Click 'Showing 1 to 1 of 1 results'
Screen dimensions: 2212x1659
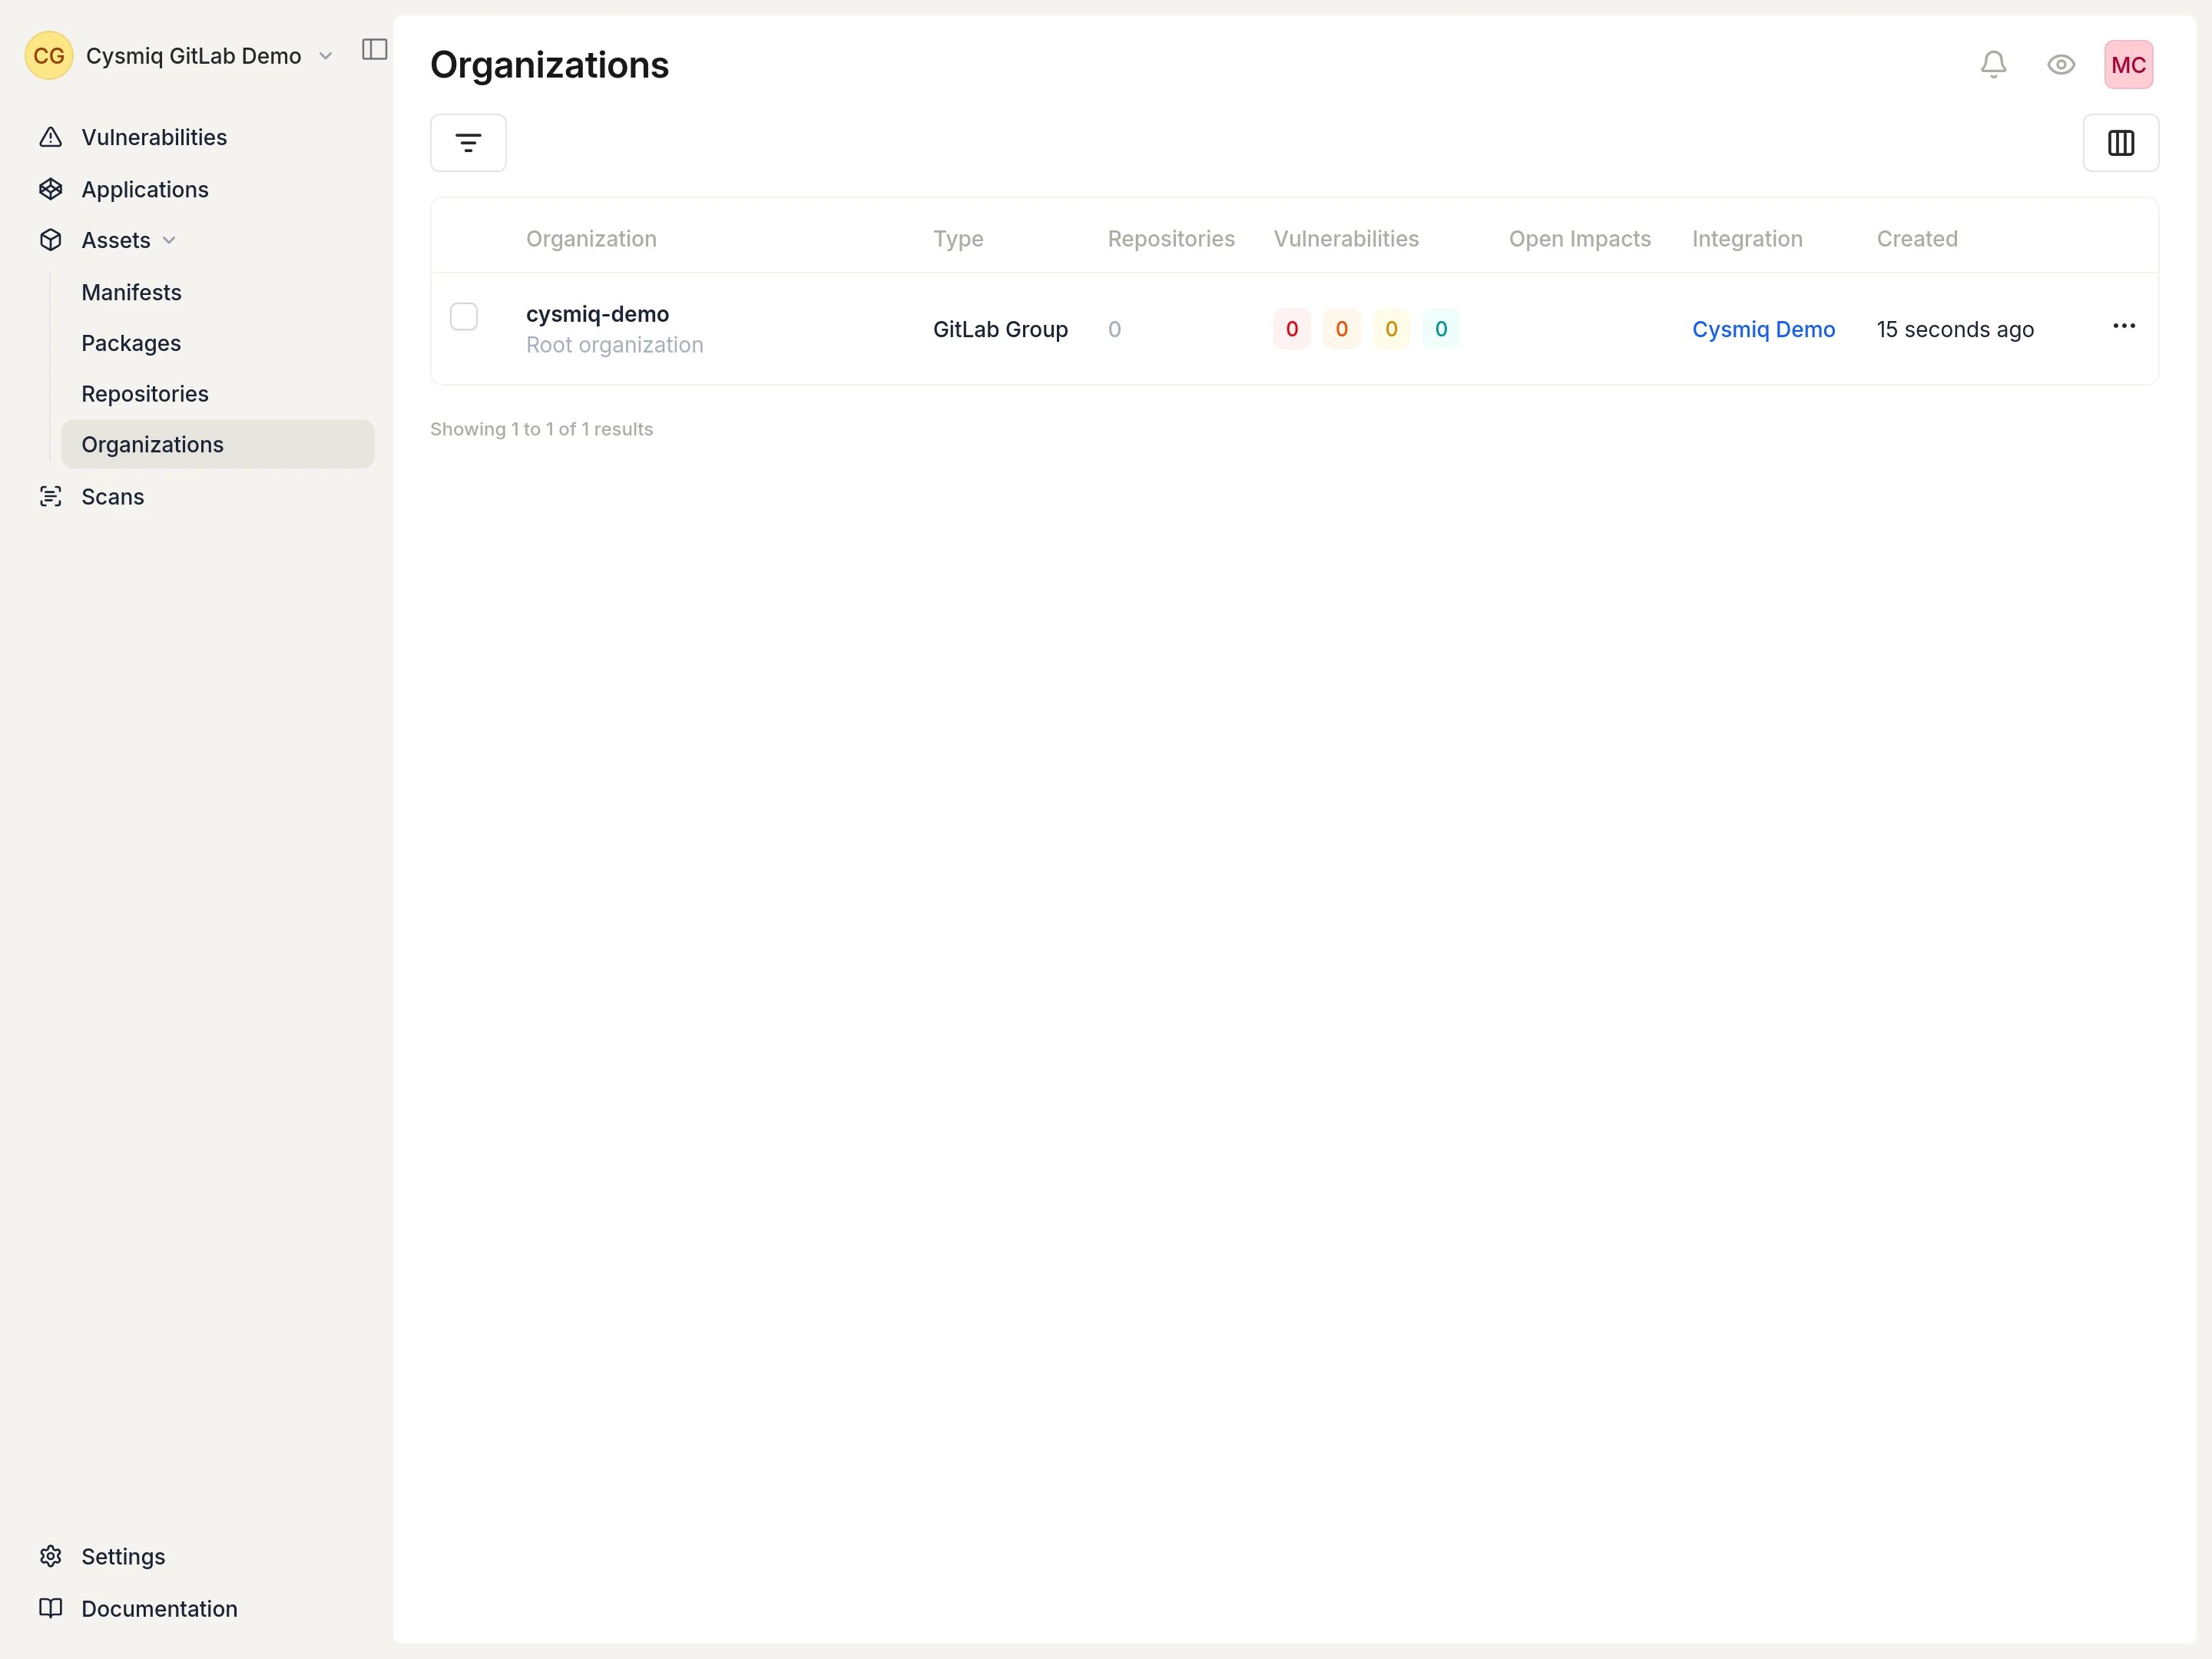[541, 429]
